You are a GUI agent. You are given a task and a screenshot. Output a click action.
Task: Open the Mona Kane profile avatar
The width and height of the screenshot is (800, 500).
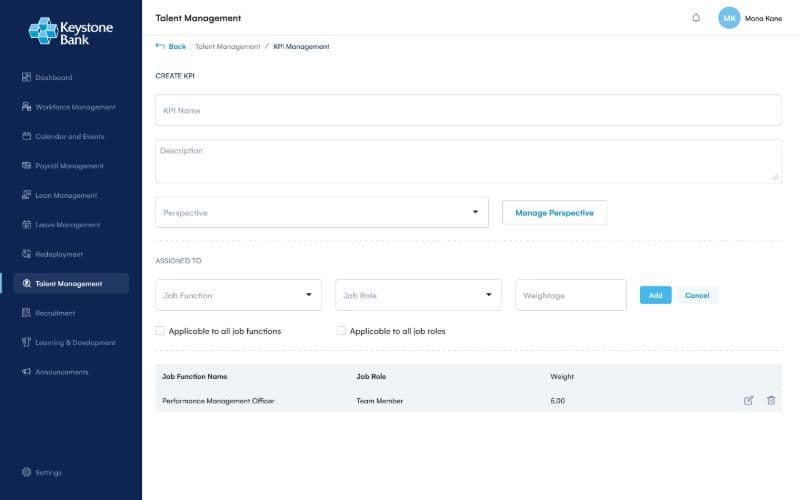pyautogui.click(x=729, y=18)
